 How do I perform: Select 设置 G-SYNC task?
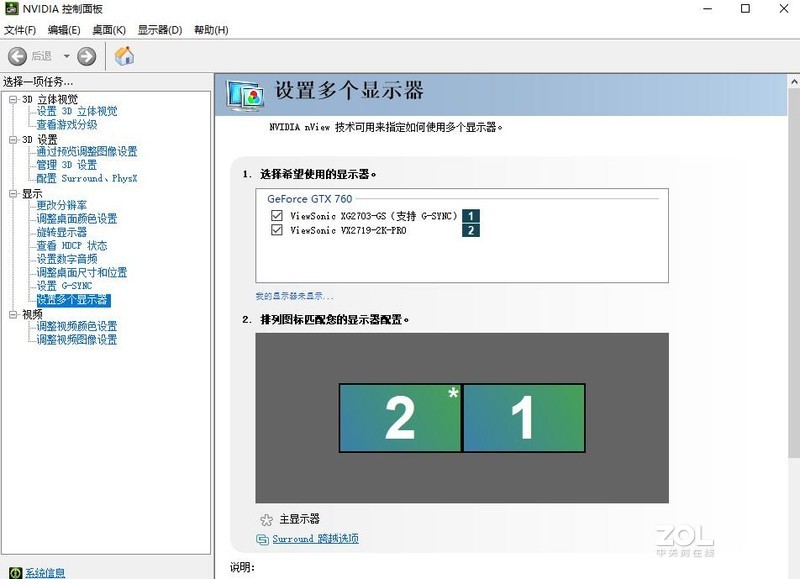(x=64, y=286)
